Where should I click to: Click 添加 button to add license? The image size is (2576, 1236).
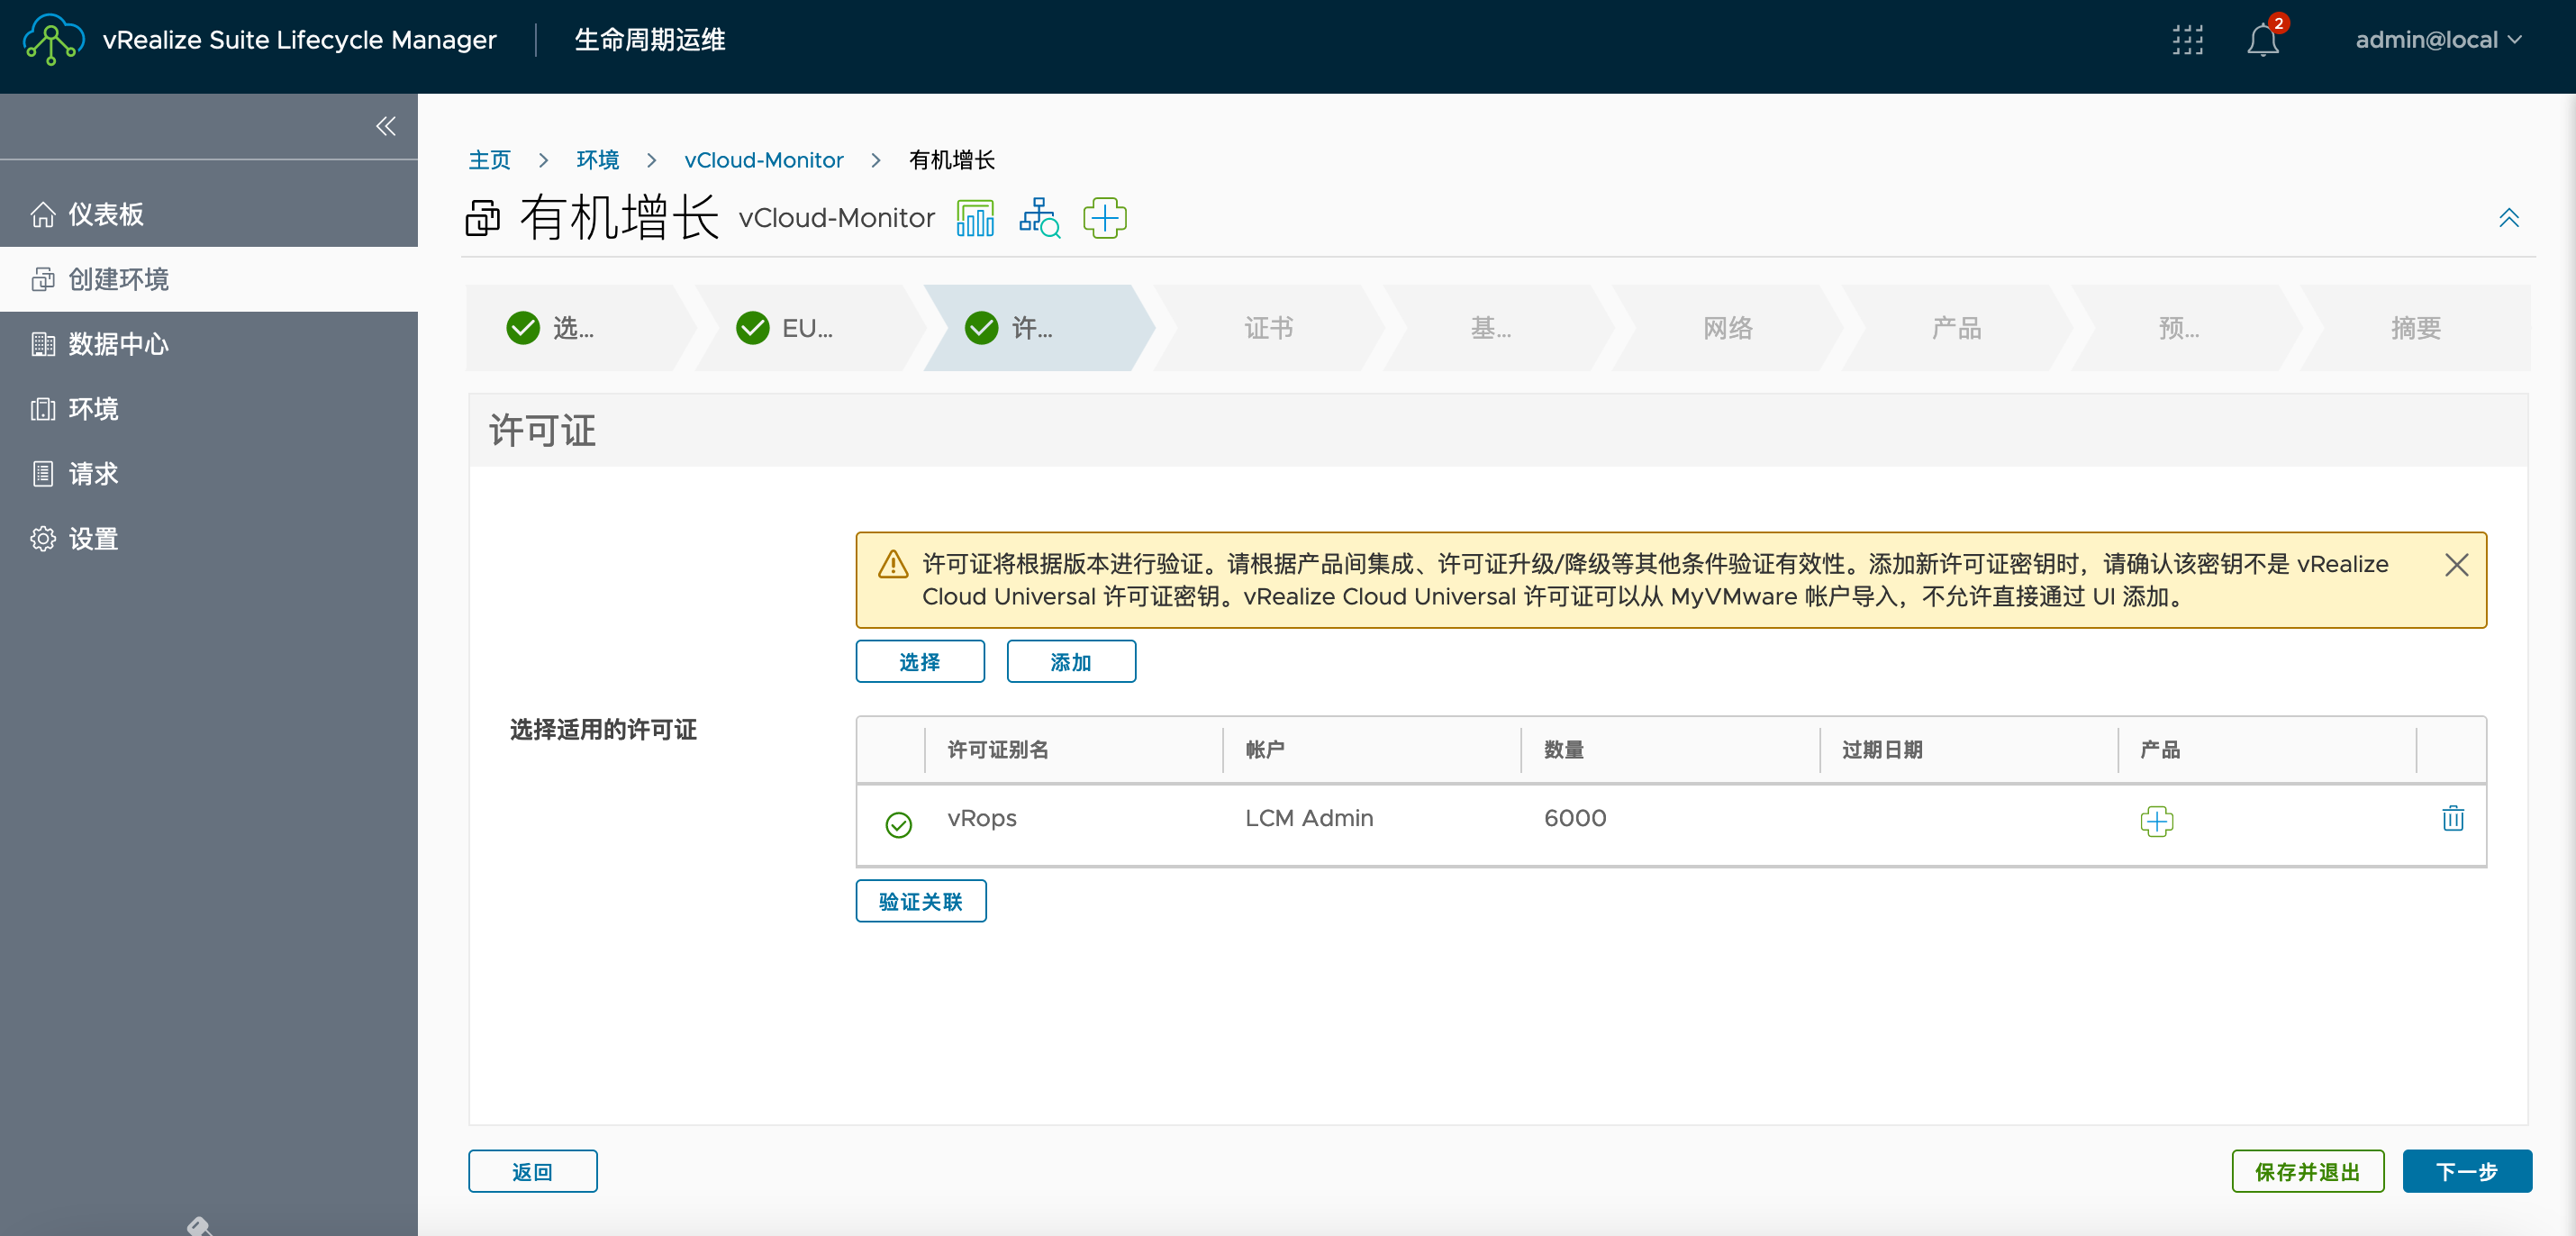[1069, 660]
